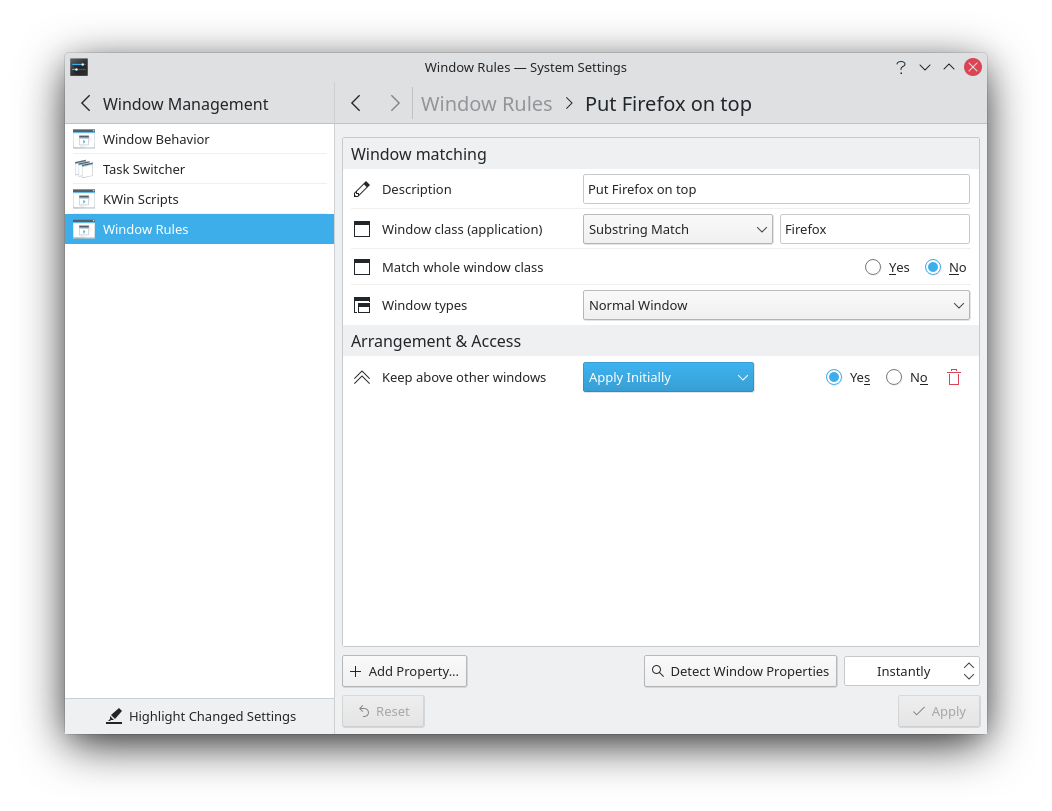
Task: Click the magnifier icon on Detect Window Properties
Action: 658,671
